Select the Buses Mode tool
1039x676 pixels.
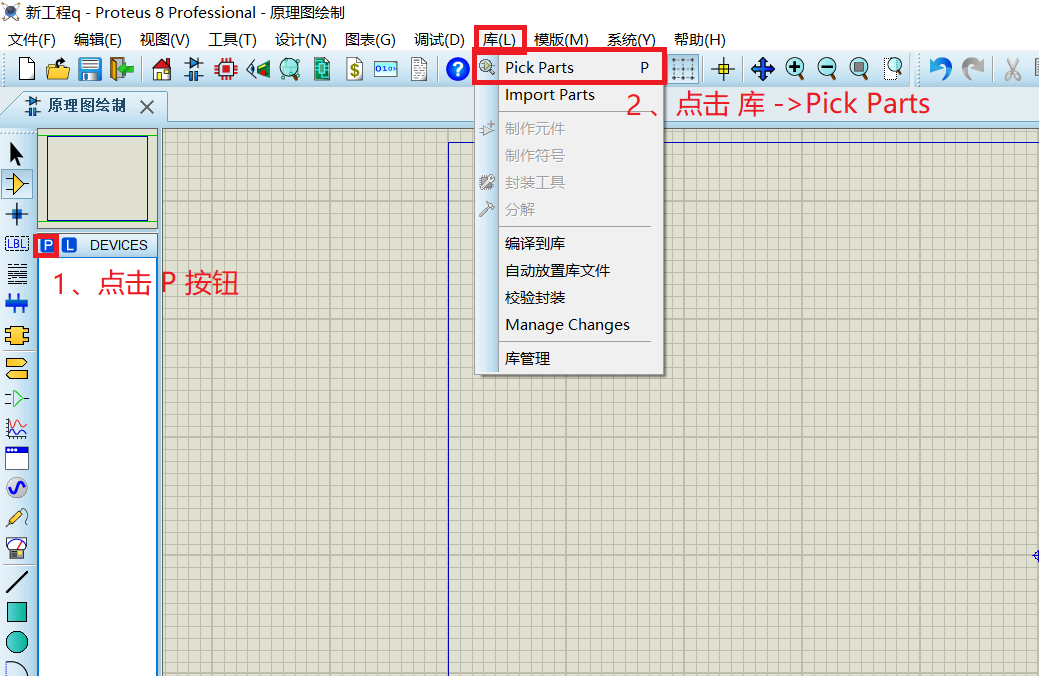point(17,304)
